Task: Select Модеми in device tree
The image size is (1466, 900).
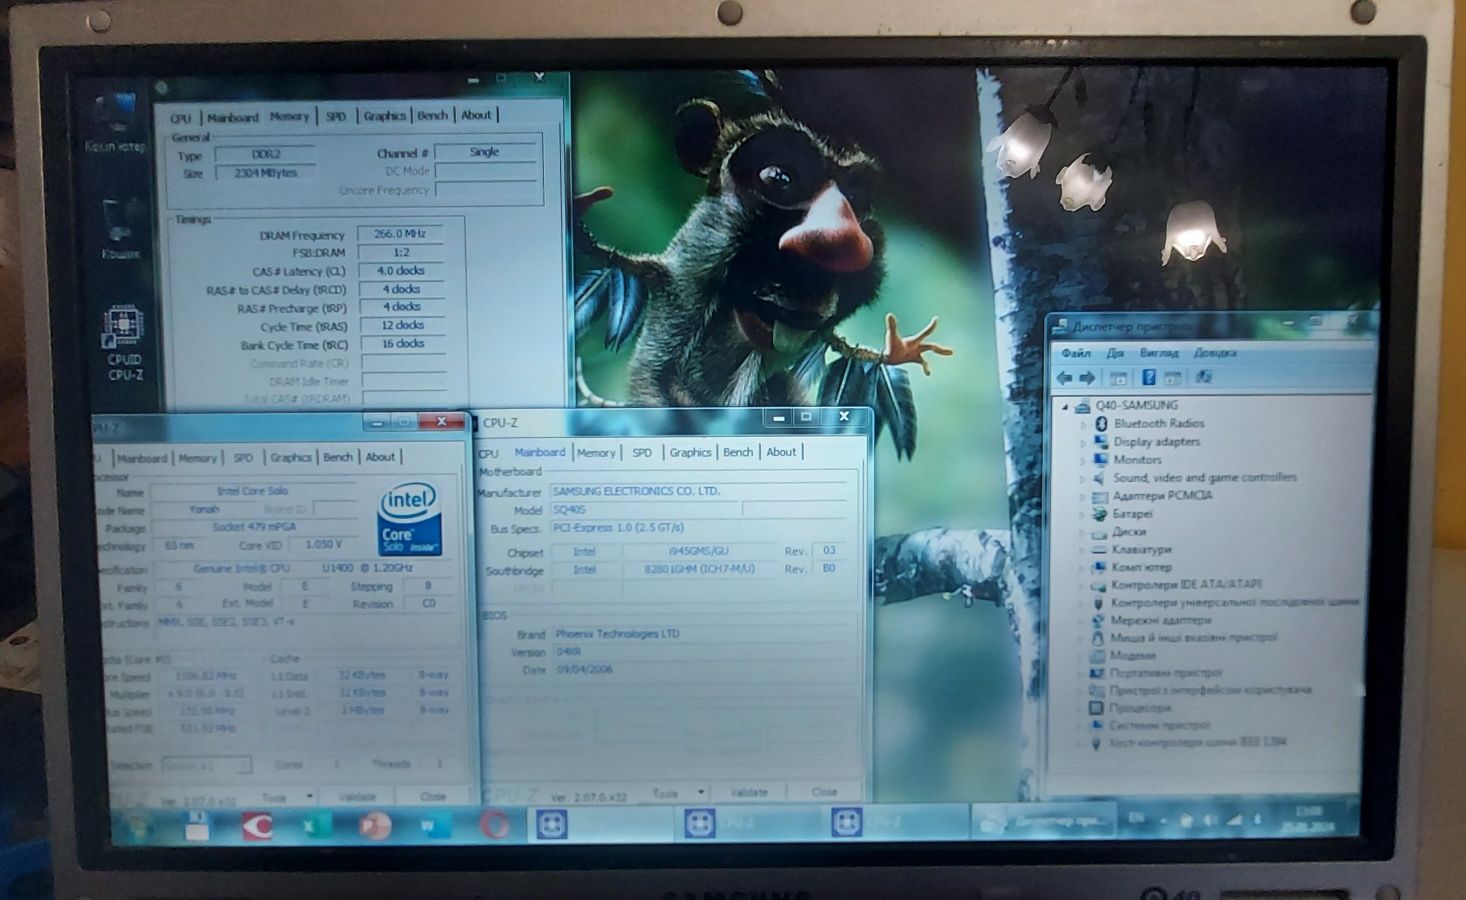Action: 1132,656
